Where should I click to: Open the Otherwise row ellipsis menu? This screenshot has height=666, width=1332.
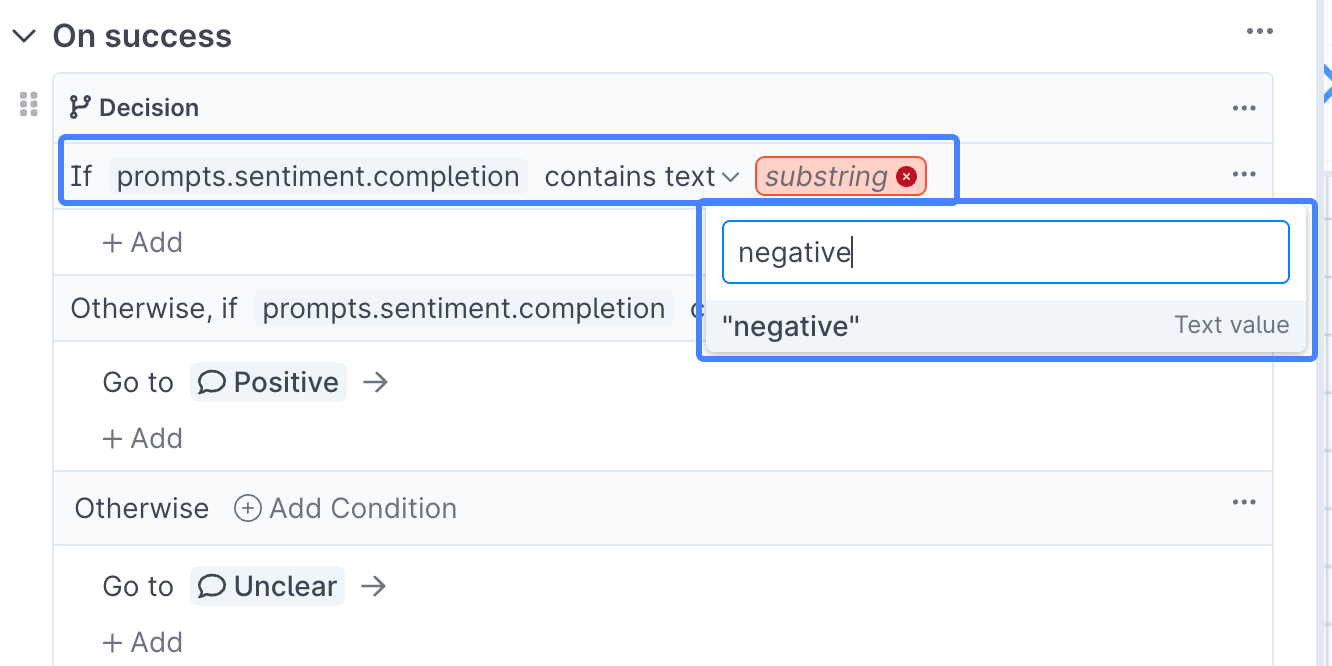click(1244, 503)
